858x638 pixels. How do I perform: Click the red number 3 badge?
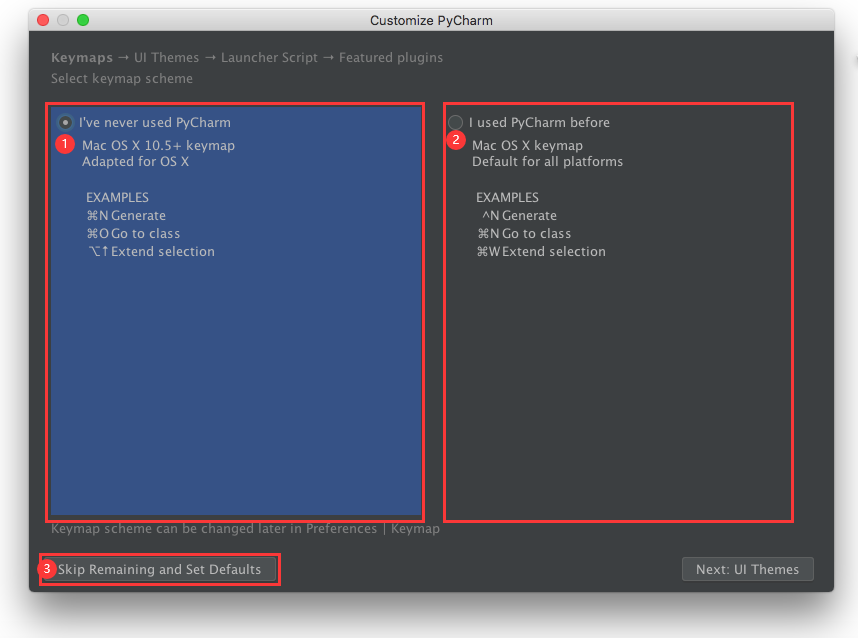(47, 569)
